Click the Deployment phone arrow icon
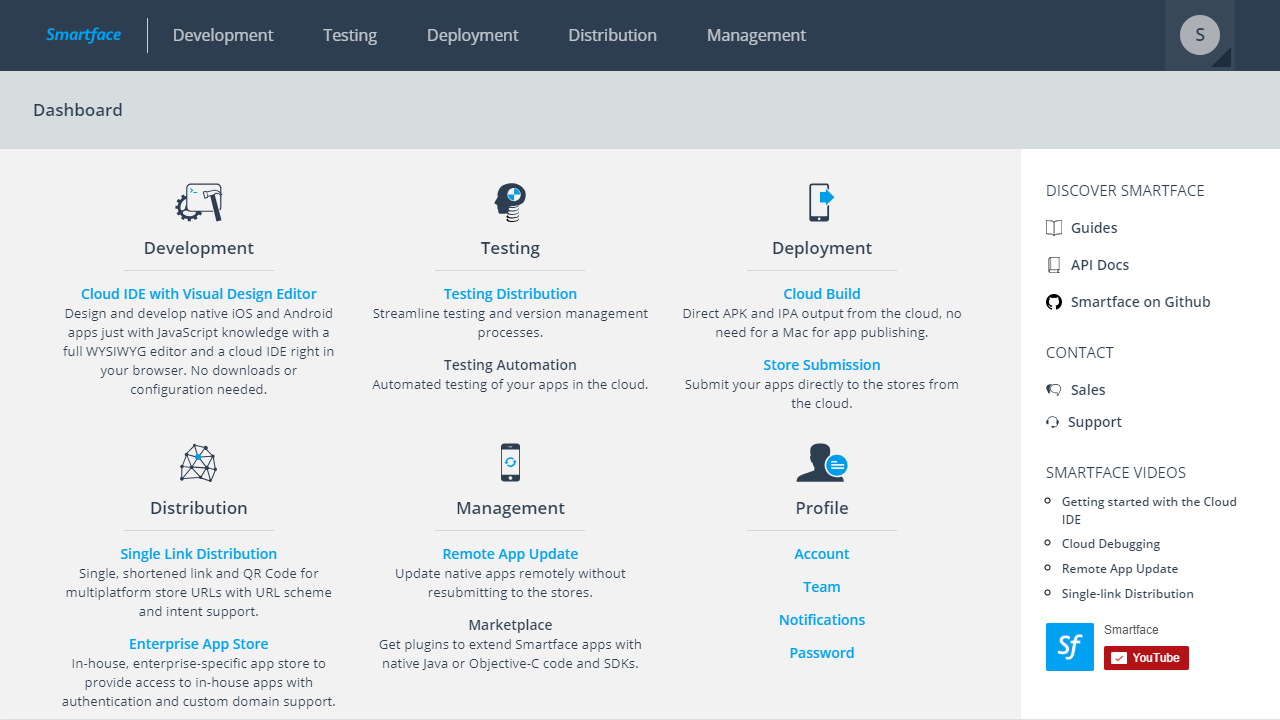 pos(821,202)
